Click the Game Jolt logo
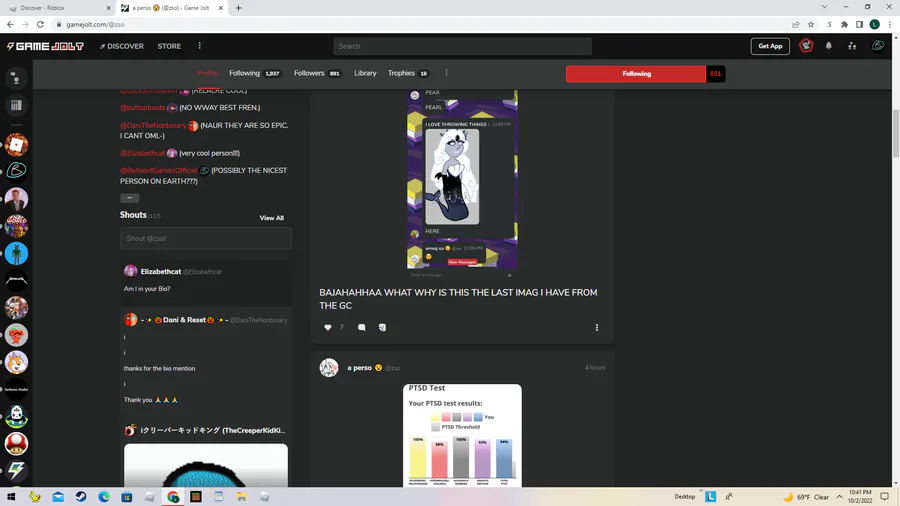The height and width of the screenshot is (506, 900). tap(45, 46)
